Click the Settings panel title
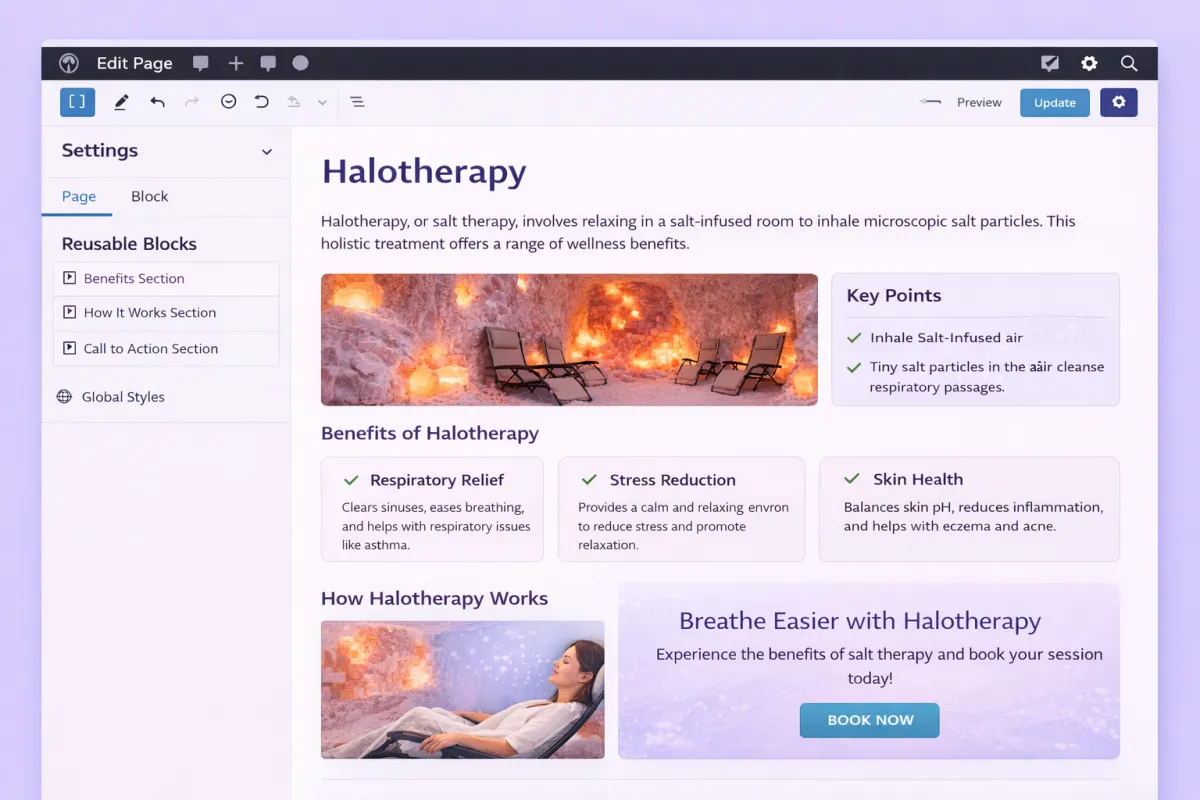The height and width of the screenshot is (800, 1200). 100,151
